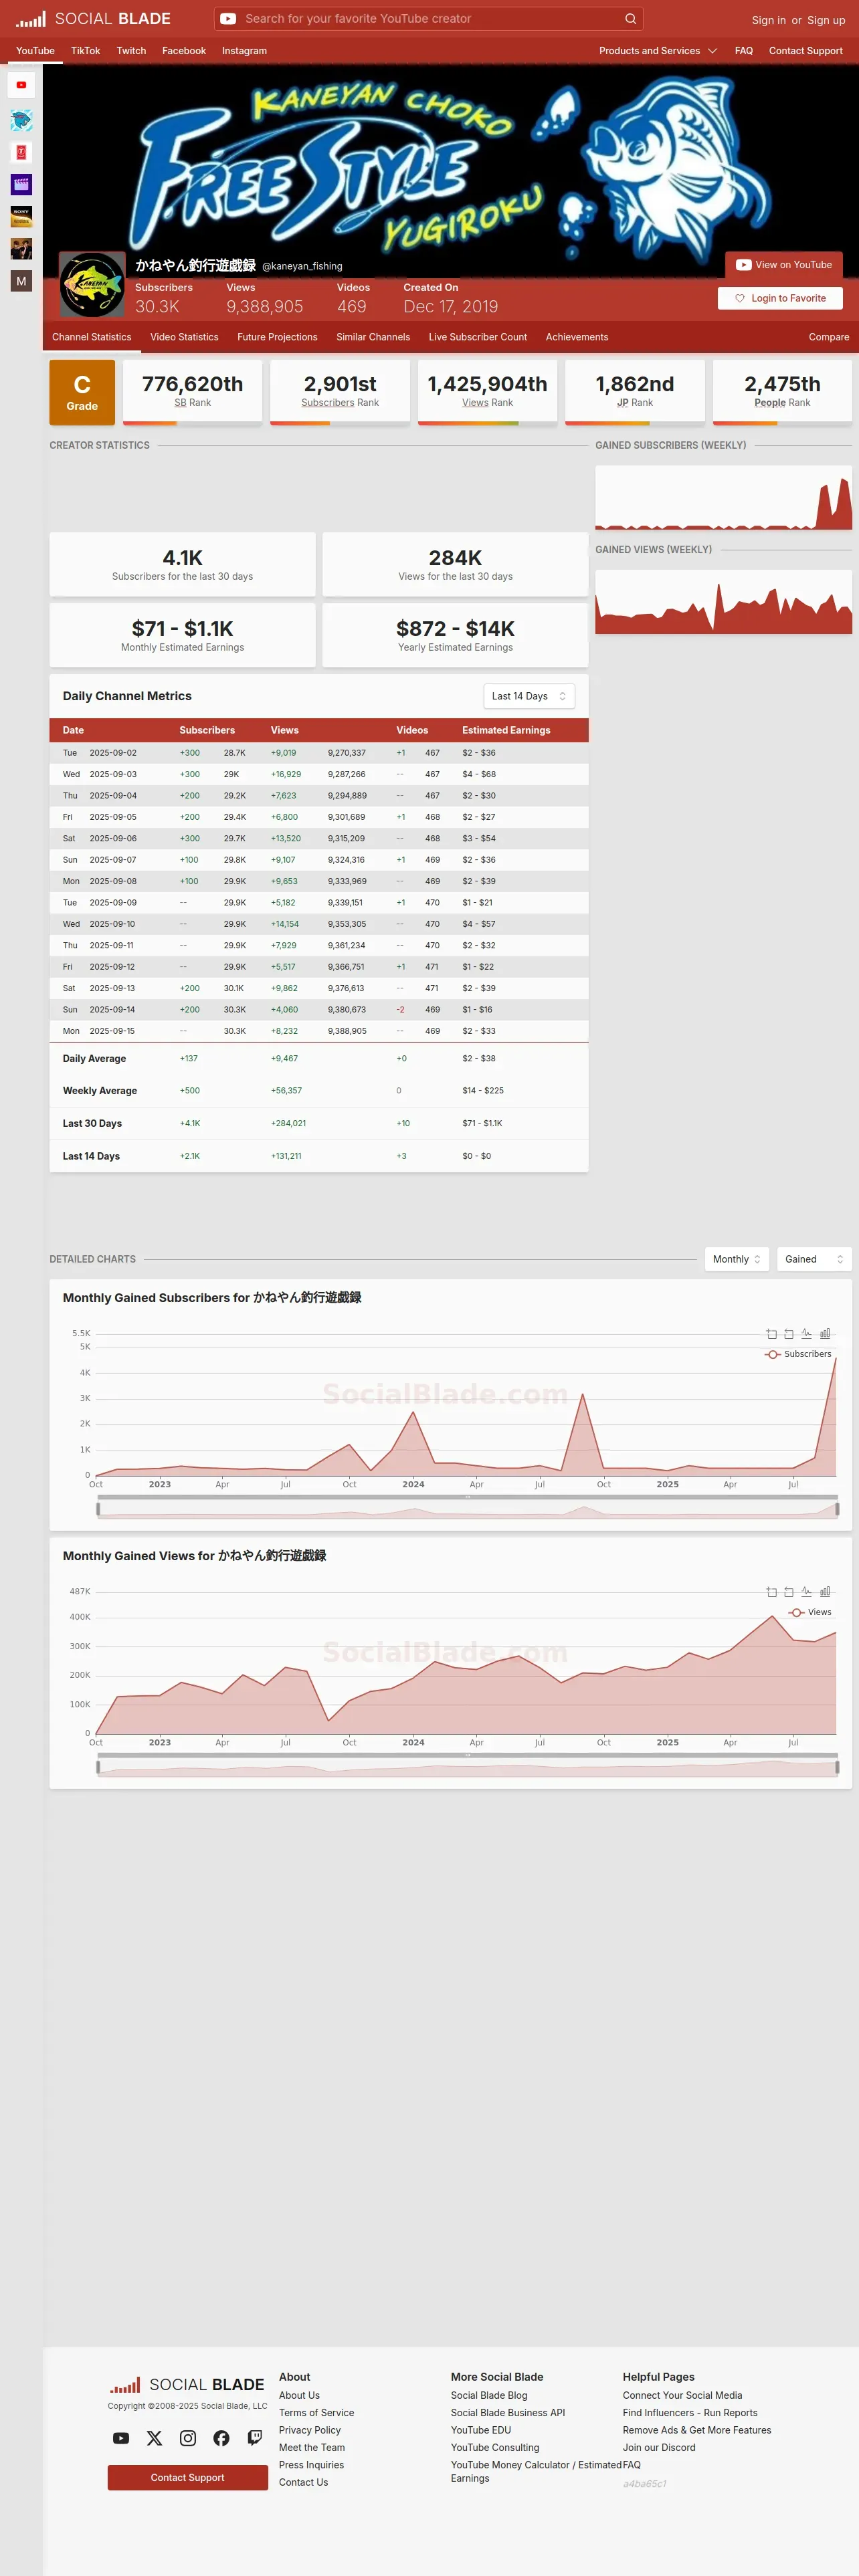Reset zoom on Monthly Gained Subscribers chart

tap(789, 1333)
